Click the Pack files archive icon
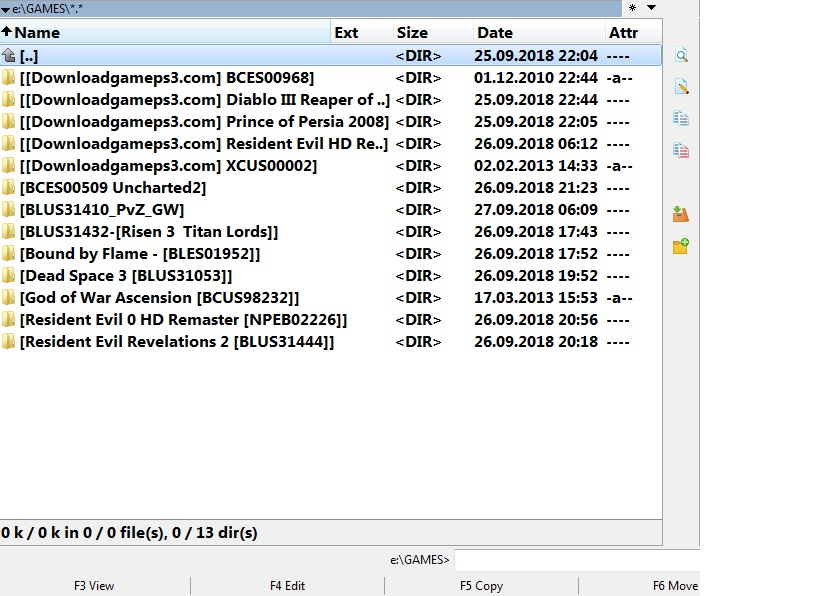Viewport: 819px width, 596px height. pos(681,214)
